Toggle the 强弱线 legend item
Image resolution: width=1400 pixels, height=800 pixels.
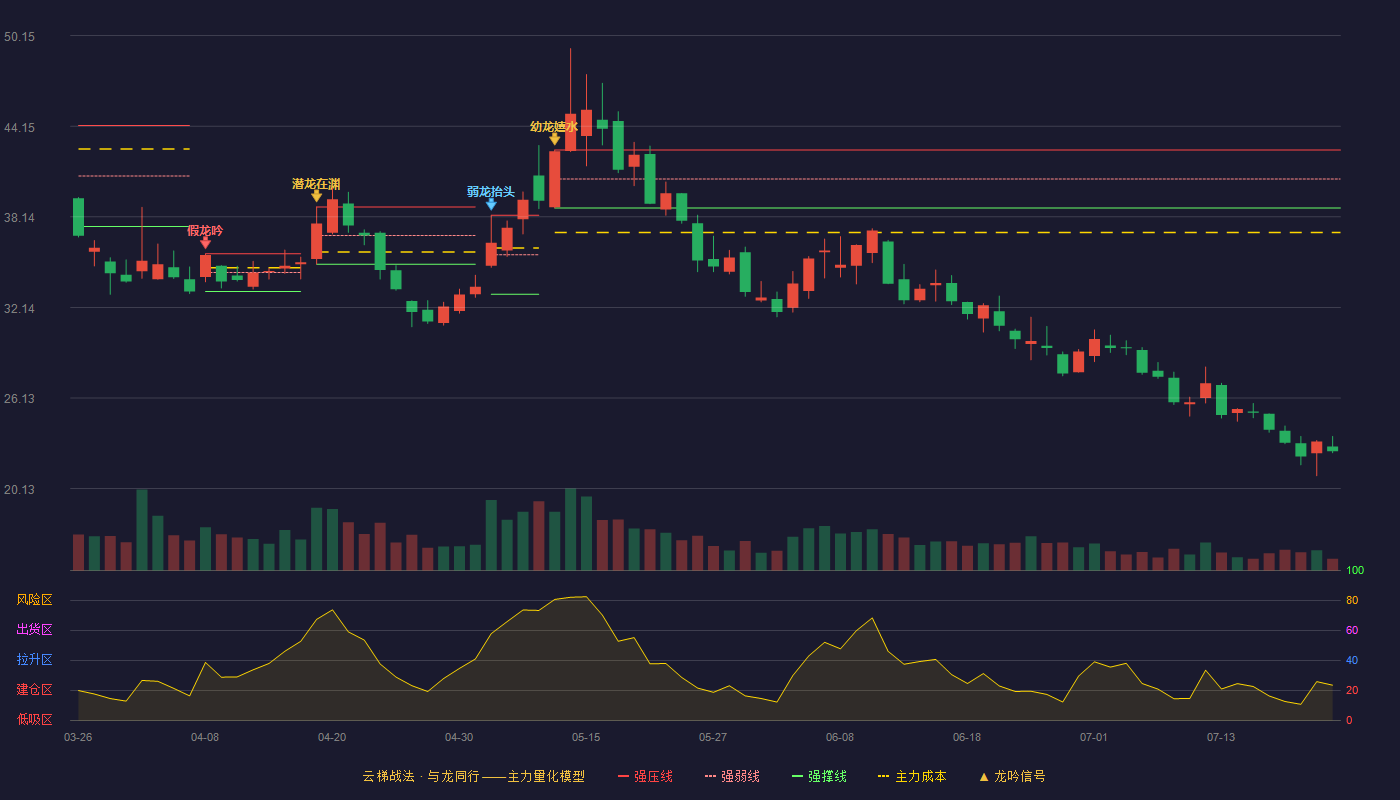click(732, 776)
